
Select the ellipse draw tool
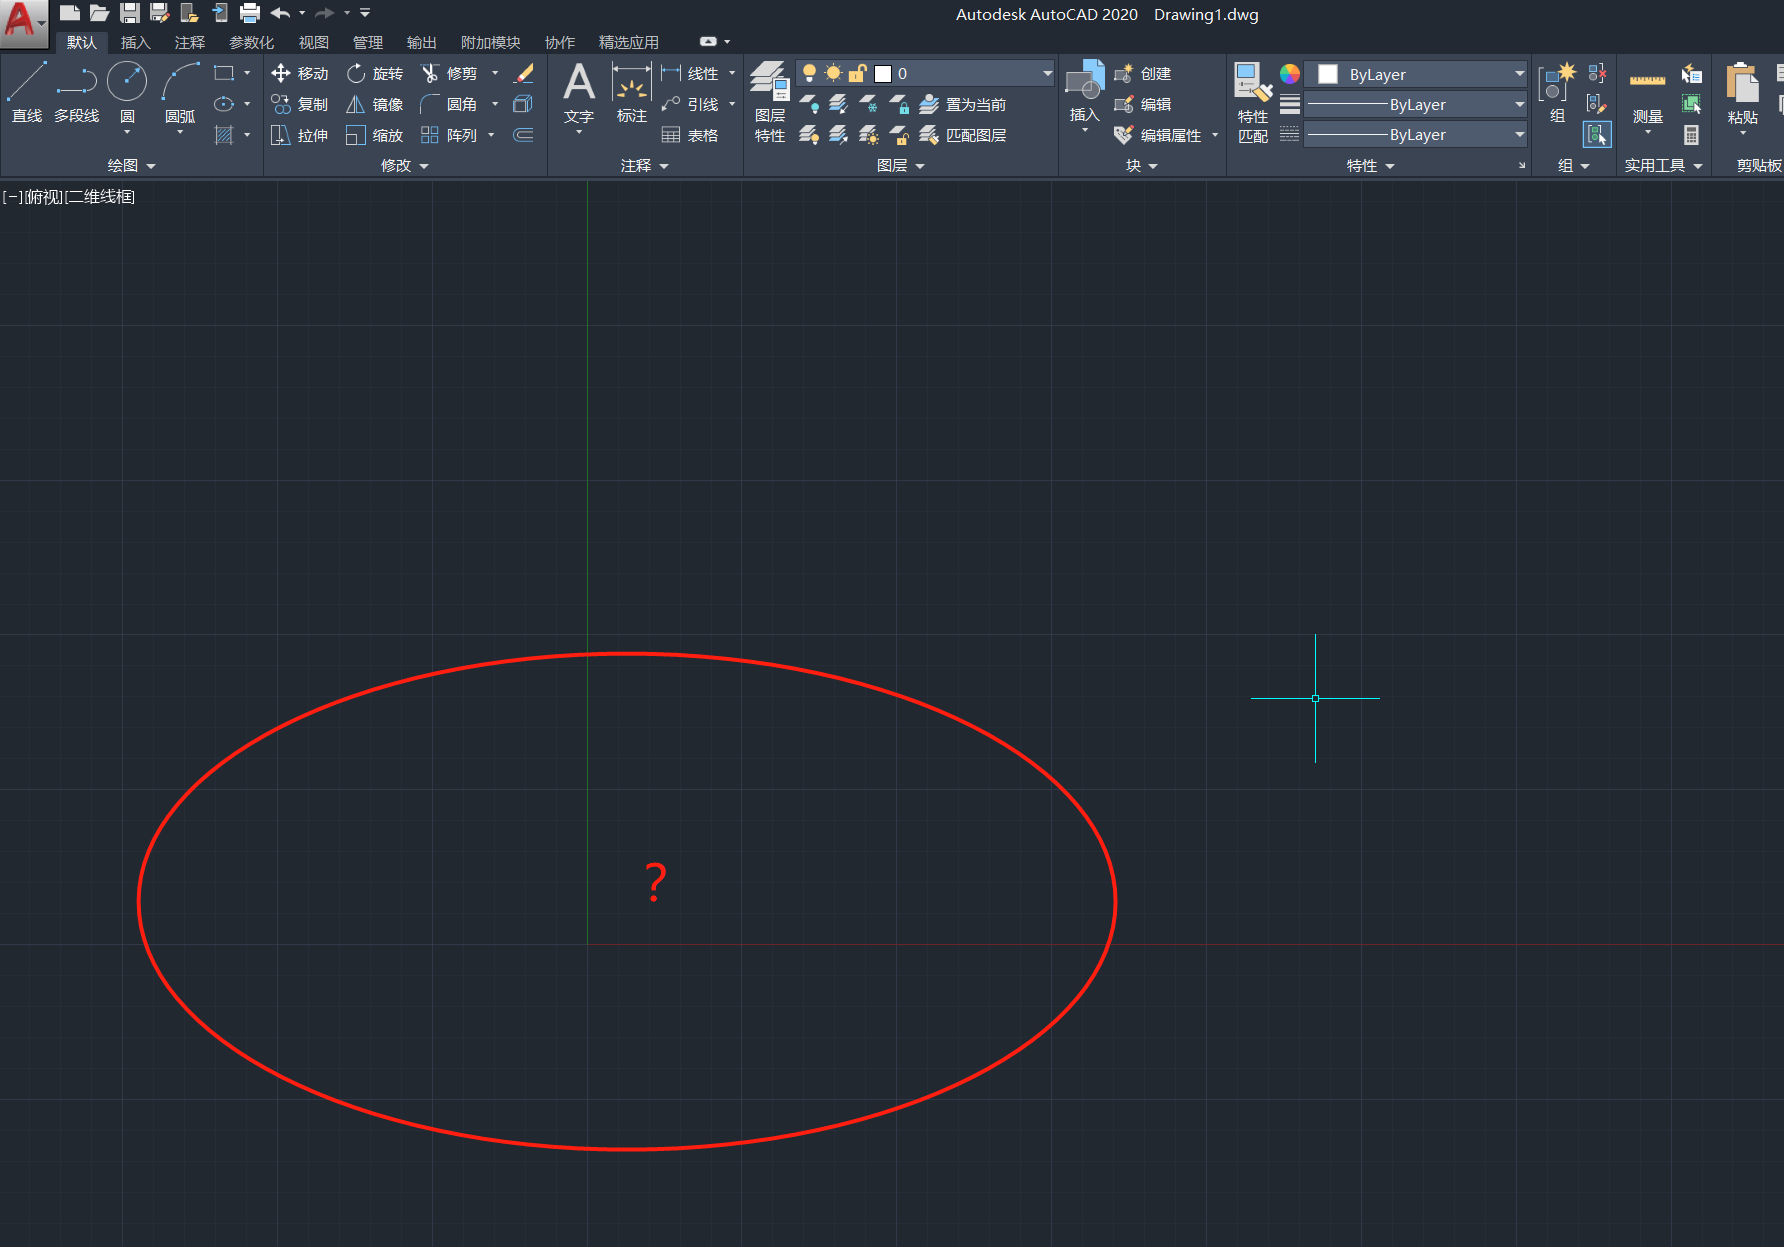pyautogui.click(x=224, y=104)
